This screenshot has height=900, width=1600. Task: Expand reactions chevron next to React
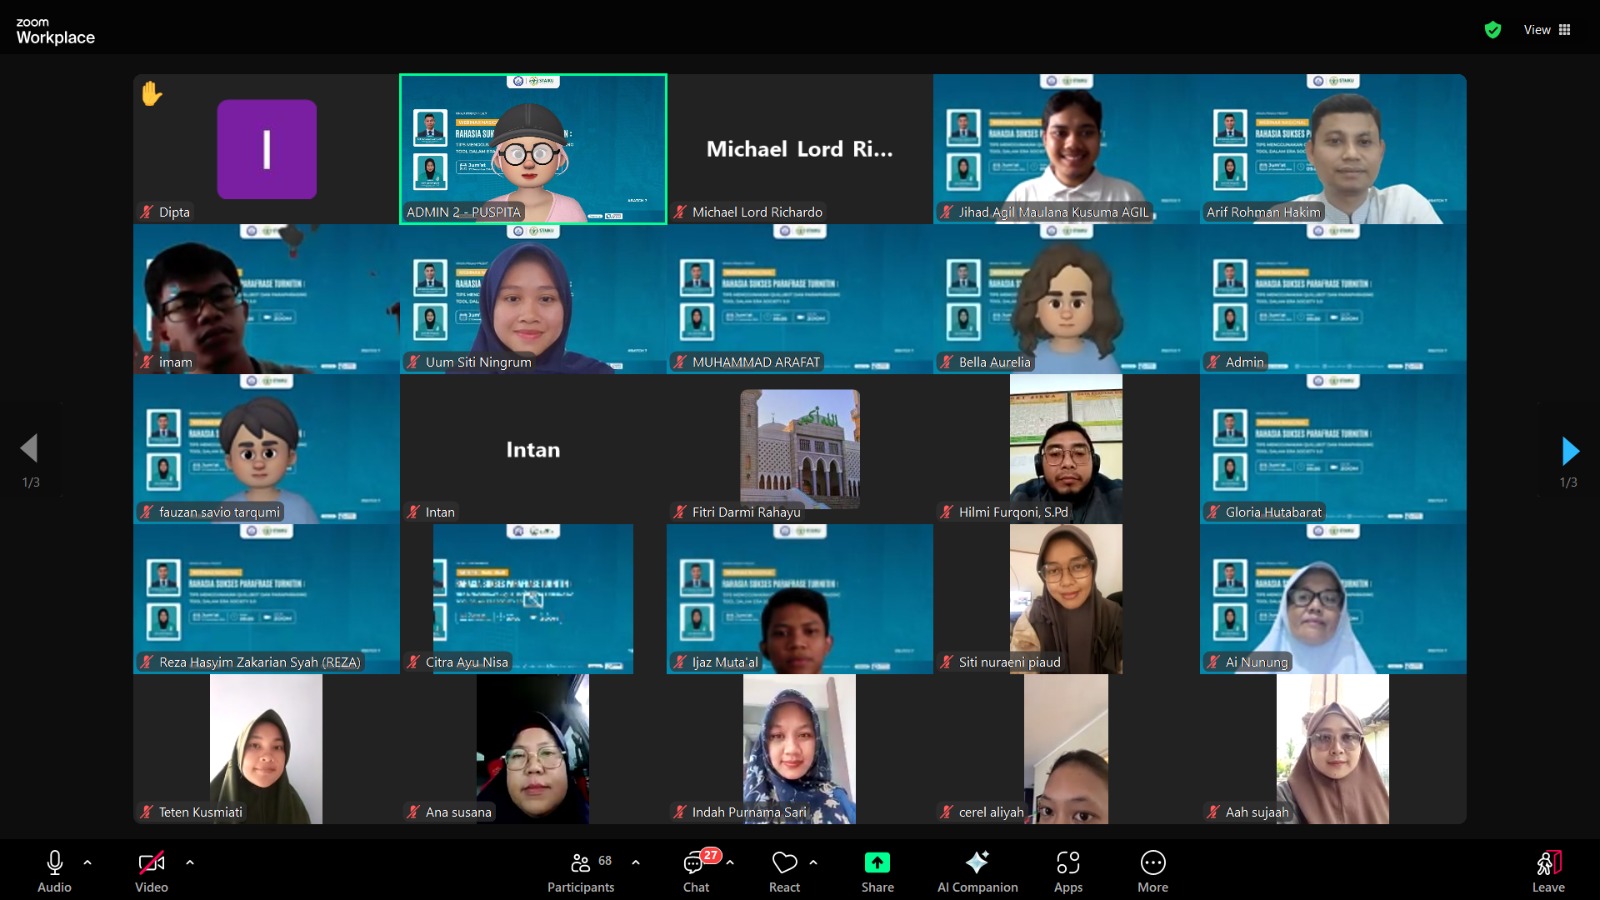[813, 862]
